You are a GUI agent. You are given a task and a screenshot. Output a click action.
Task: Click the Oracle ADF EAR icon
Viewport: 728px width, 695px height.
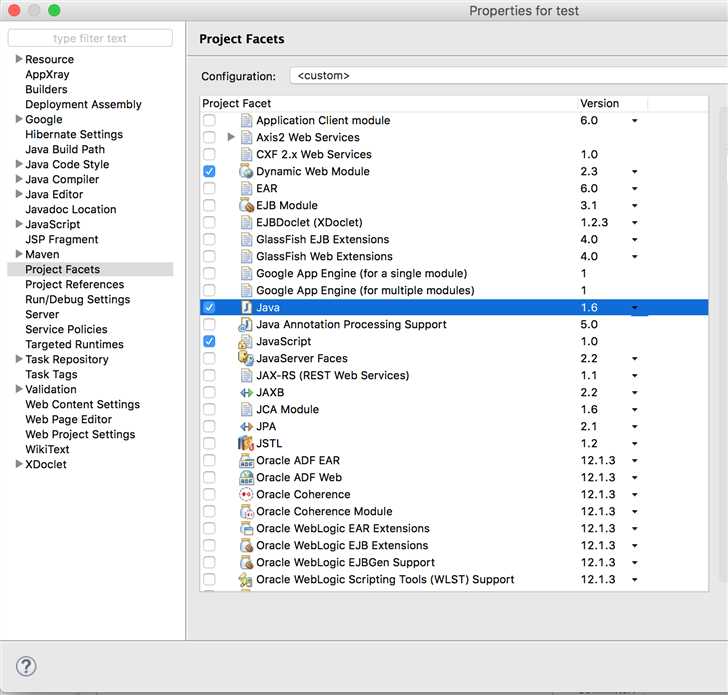pyautogui.click(x=246, y=461)
